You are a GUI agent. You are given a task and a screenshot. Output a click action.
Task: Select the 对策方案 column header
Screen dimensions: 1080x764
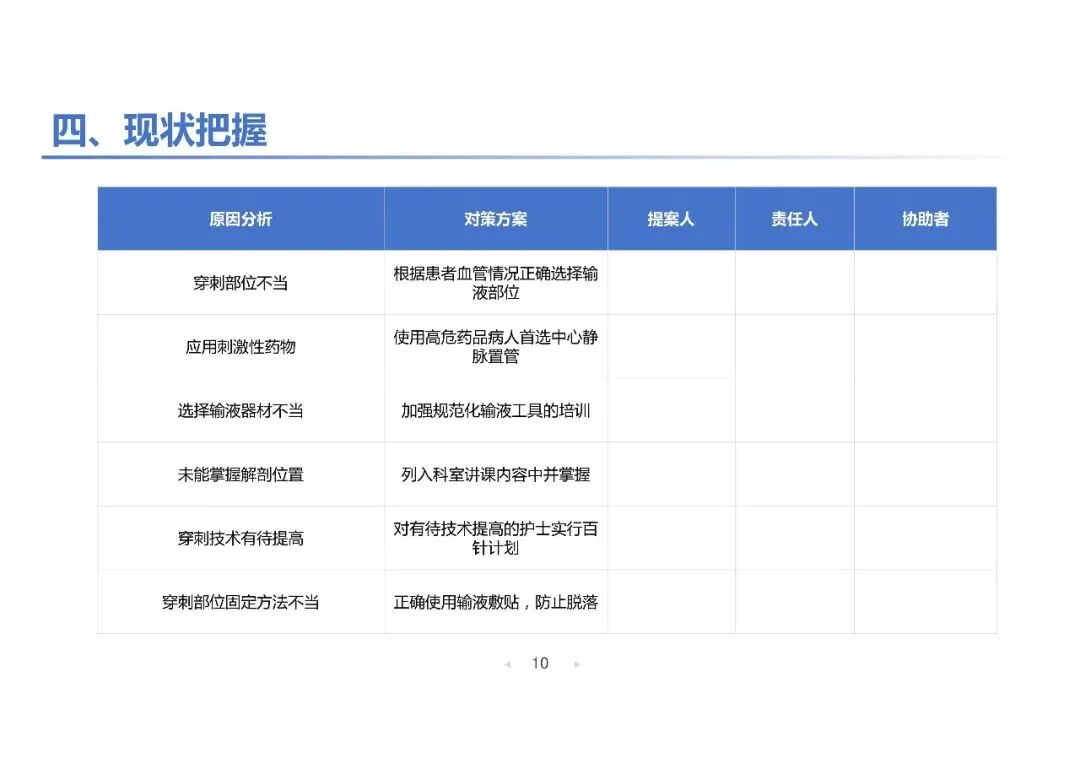click(496, 218)
